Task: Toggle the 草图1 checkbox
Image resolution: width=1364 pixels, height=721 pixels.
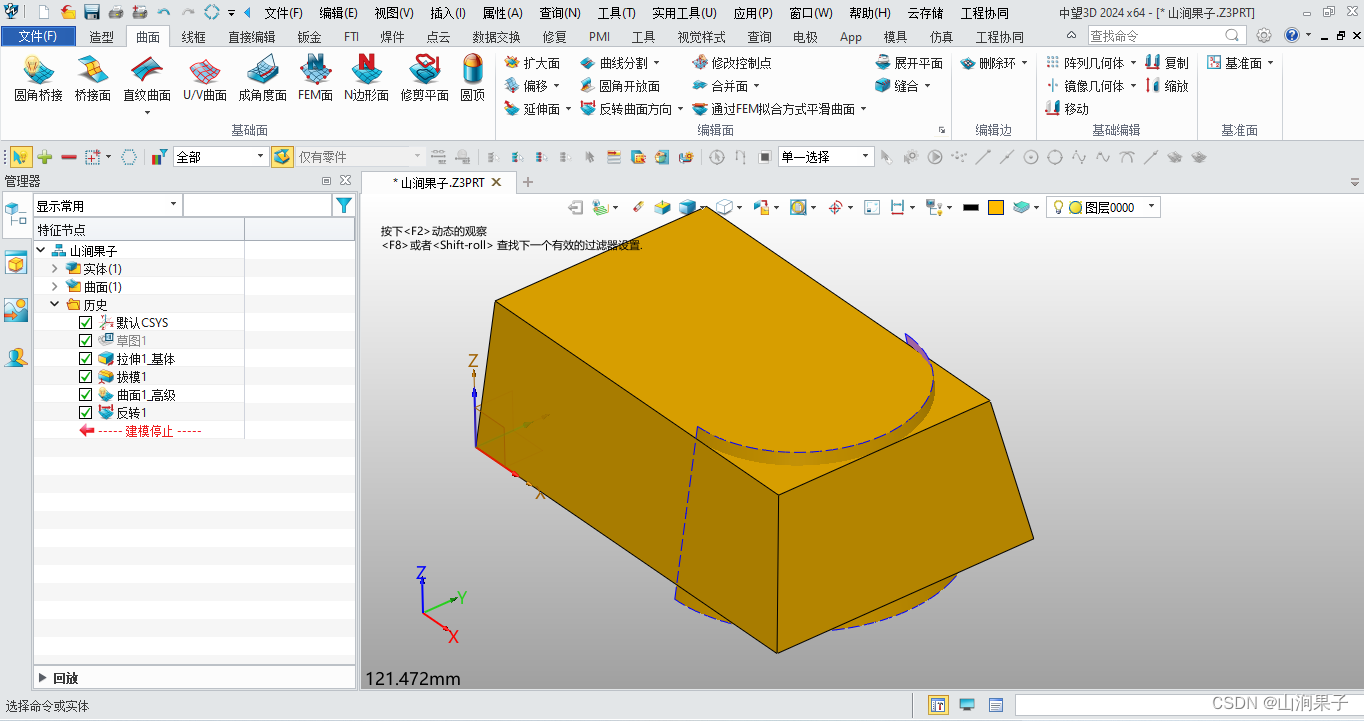Action: 85,341
